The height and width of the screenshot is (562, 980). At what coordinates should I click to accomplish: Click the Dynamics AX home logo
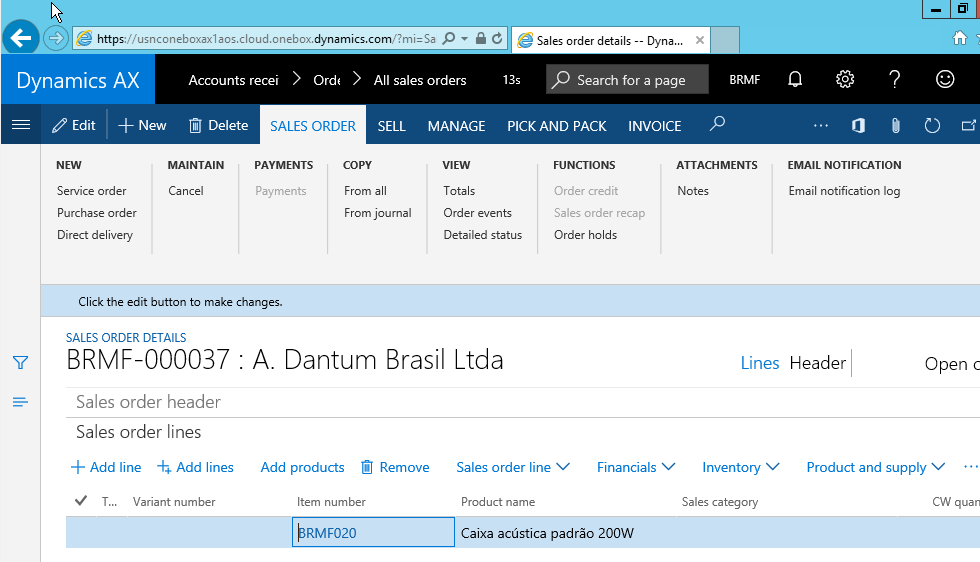[x=78, y=80]
